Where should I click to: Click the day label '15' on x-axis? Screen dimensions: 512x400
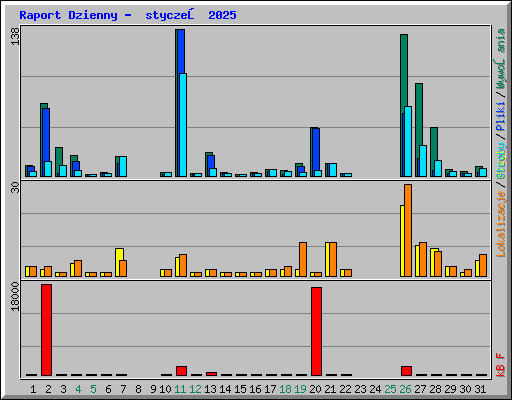[240, 389]
